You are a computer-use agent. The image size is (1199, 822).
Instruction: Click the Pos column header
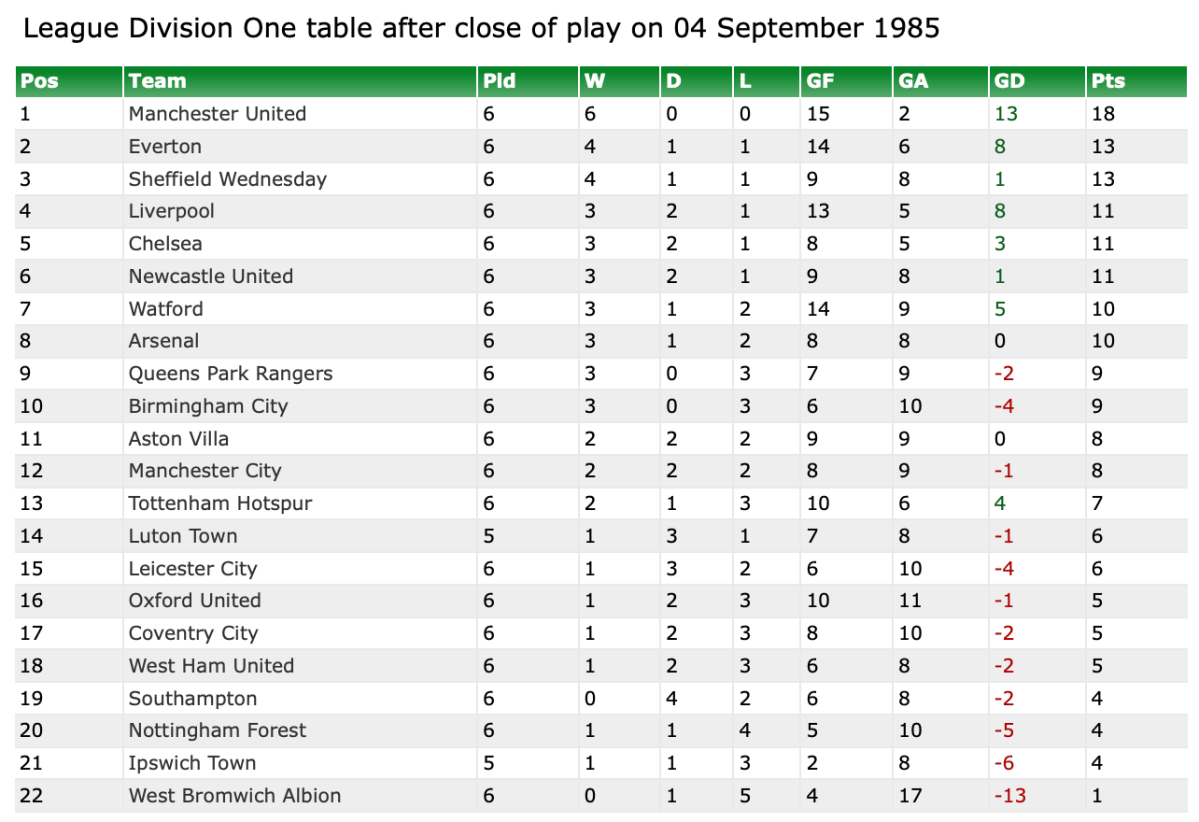[40, 82]
